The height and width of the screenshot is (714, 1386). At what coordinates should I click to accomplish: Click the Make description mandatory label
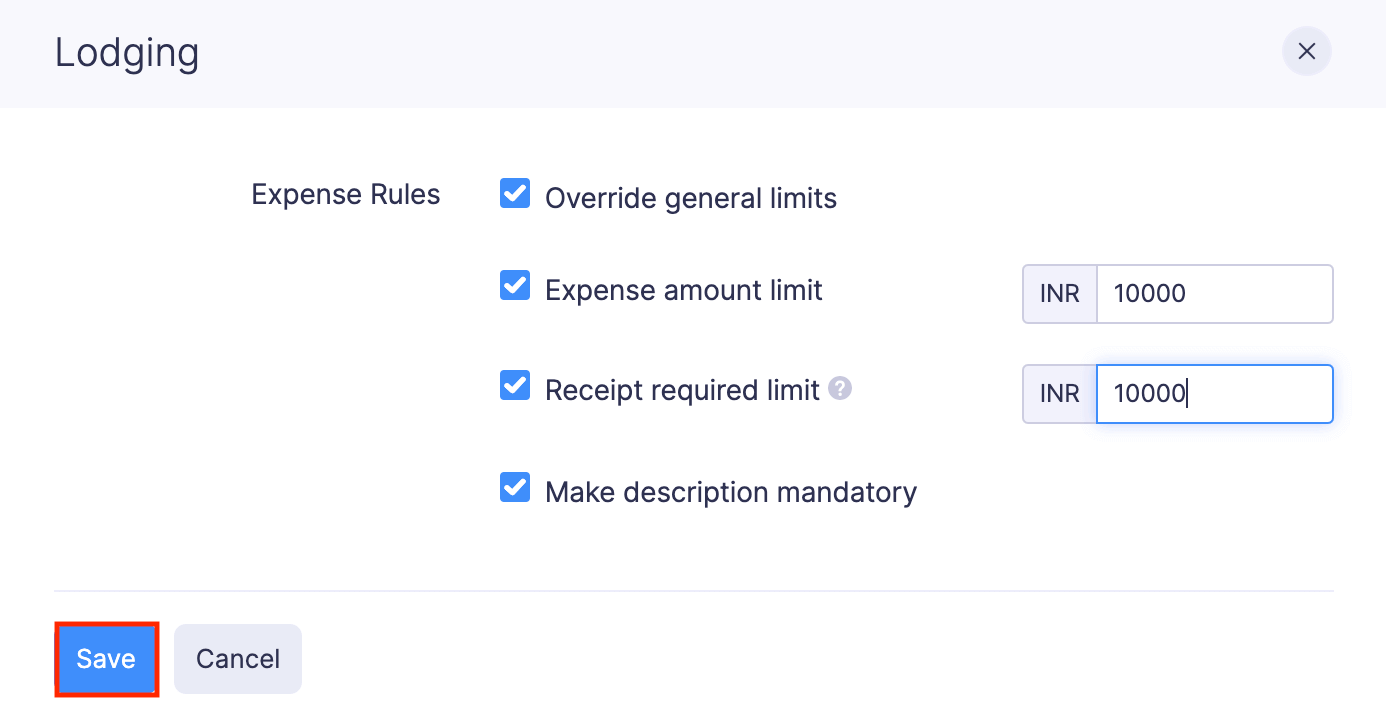730,491
